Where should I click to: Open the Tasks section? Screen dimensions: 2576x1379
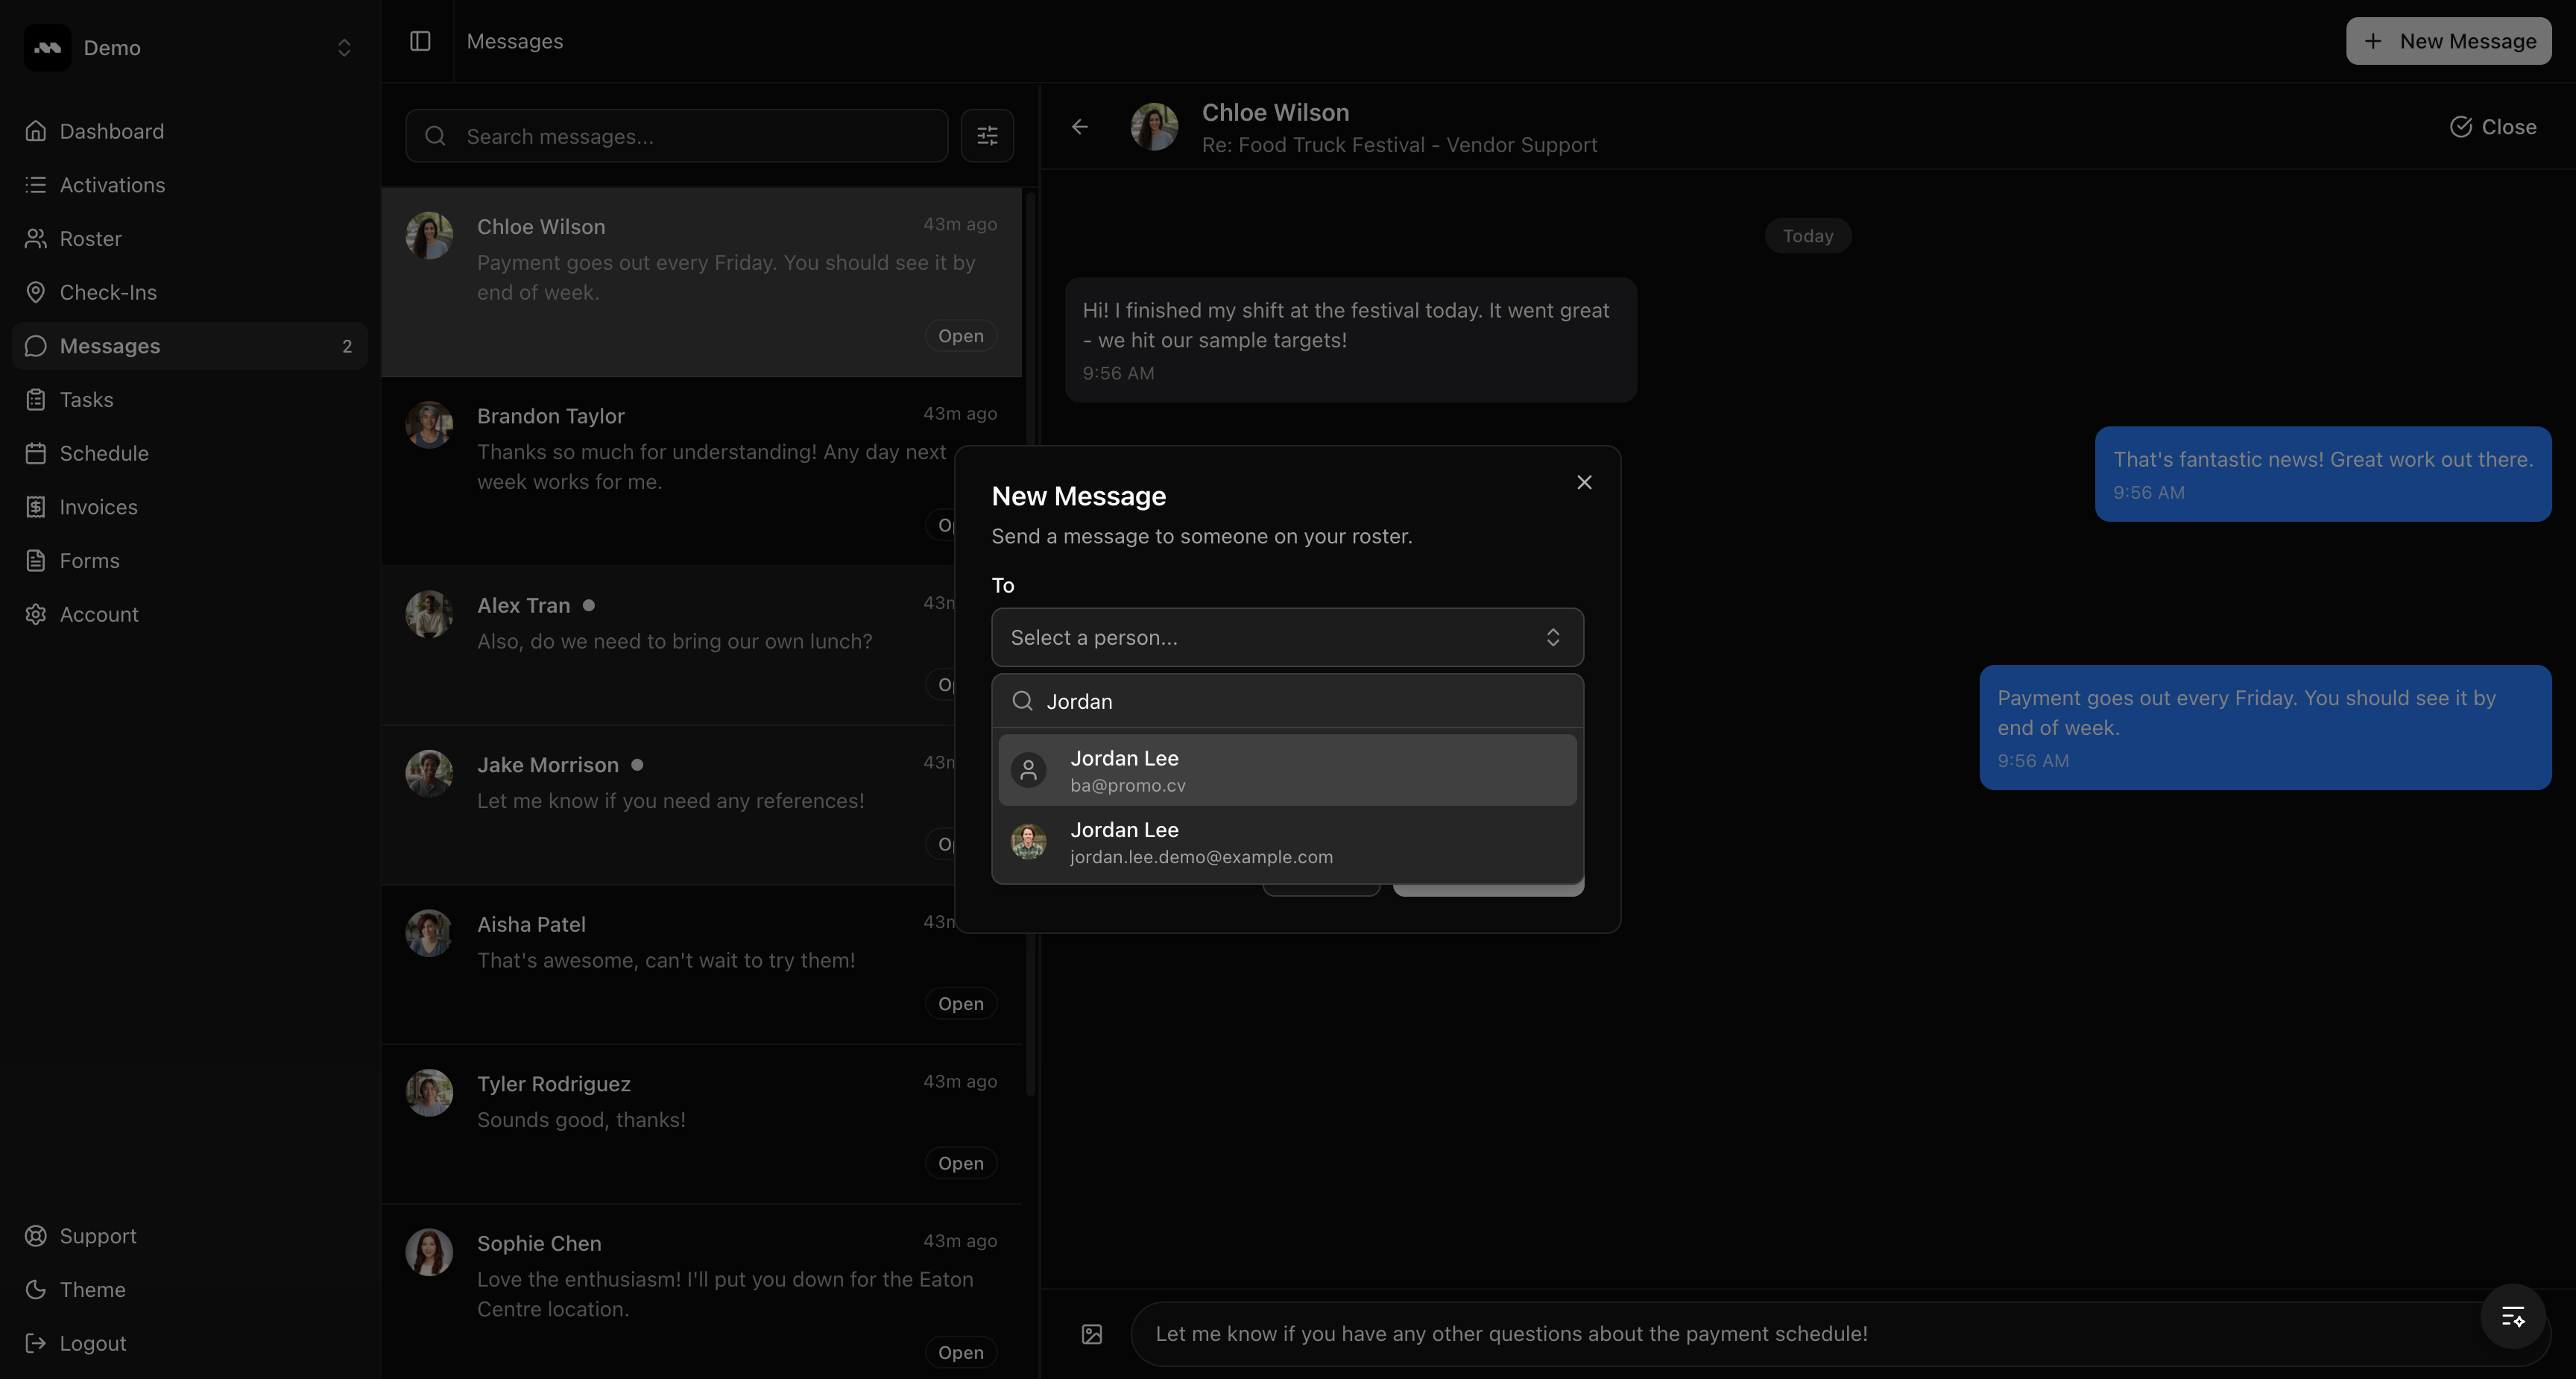click(x=85, y=399)
